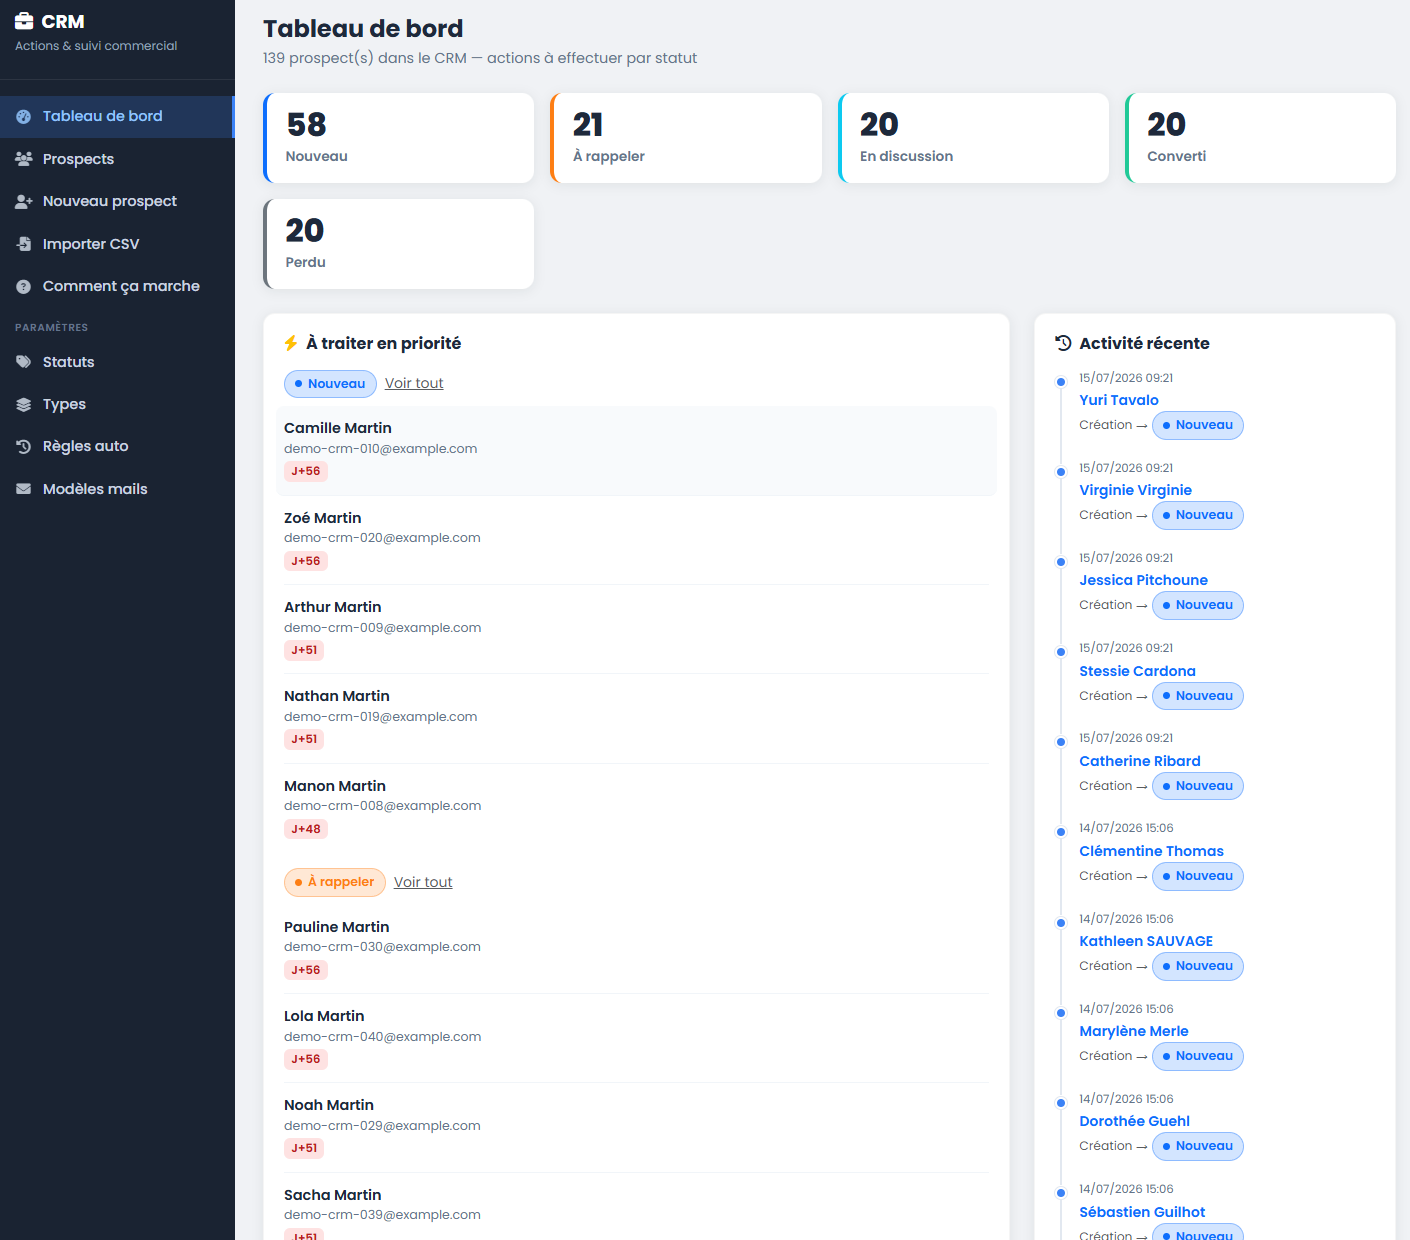Open Yuri Tavalo in recent activity
The height and width of the screenshot is (1240, 1410).
(x=1119, y=400)
